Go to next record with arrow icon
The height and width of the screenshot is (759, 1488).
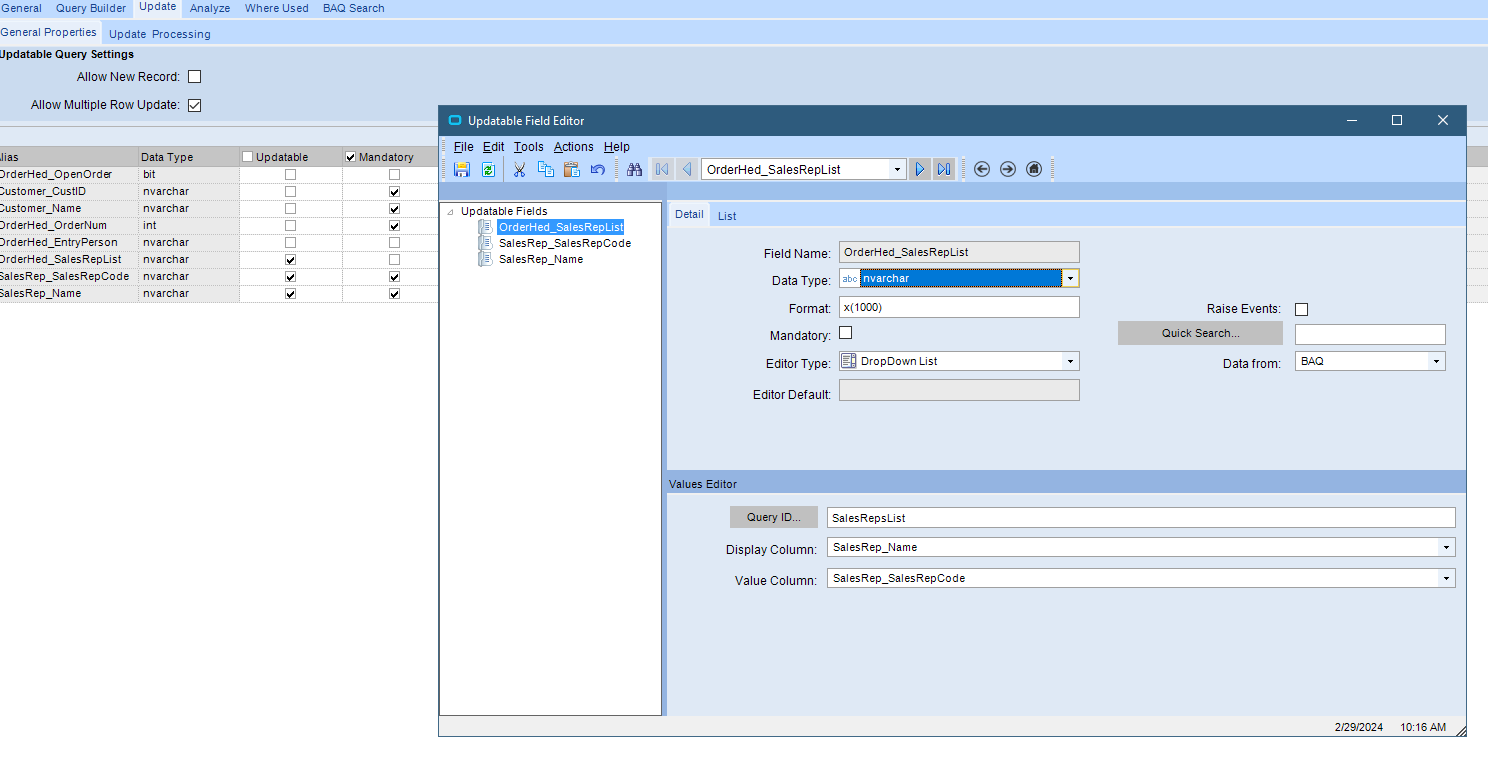tap(920, 169)
